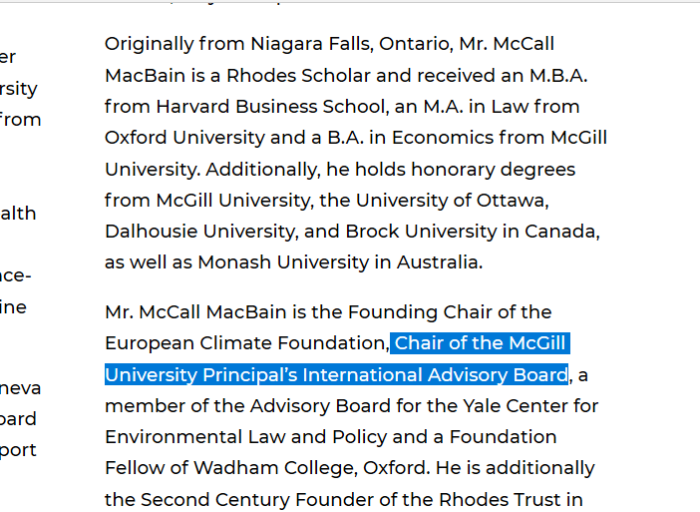Click highlighted 'University Principal's International Advisory Board' text
The height and width of the screenshot is (512, 700).
[x=337, y=375]
